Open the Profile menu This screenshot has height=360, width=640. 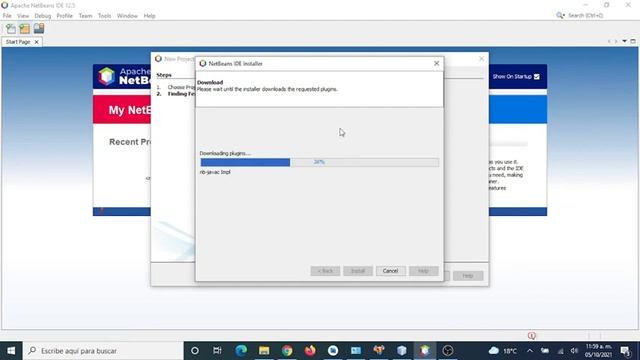coord(64,16)
